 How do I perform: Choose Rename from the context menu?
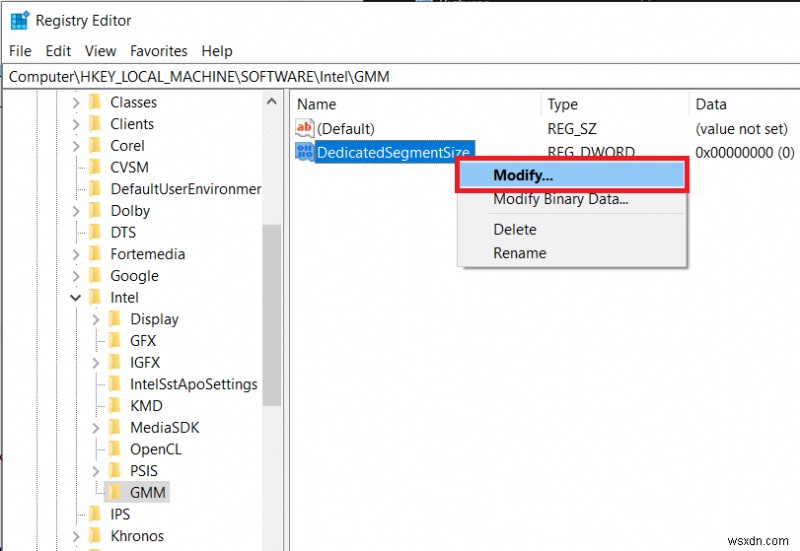pos(572,253)
